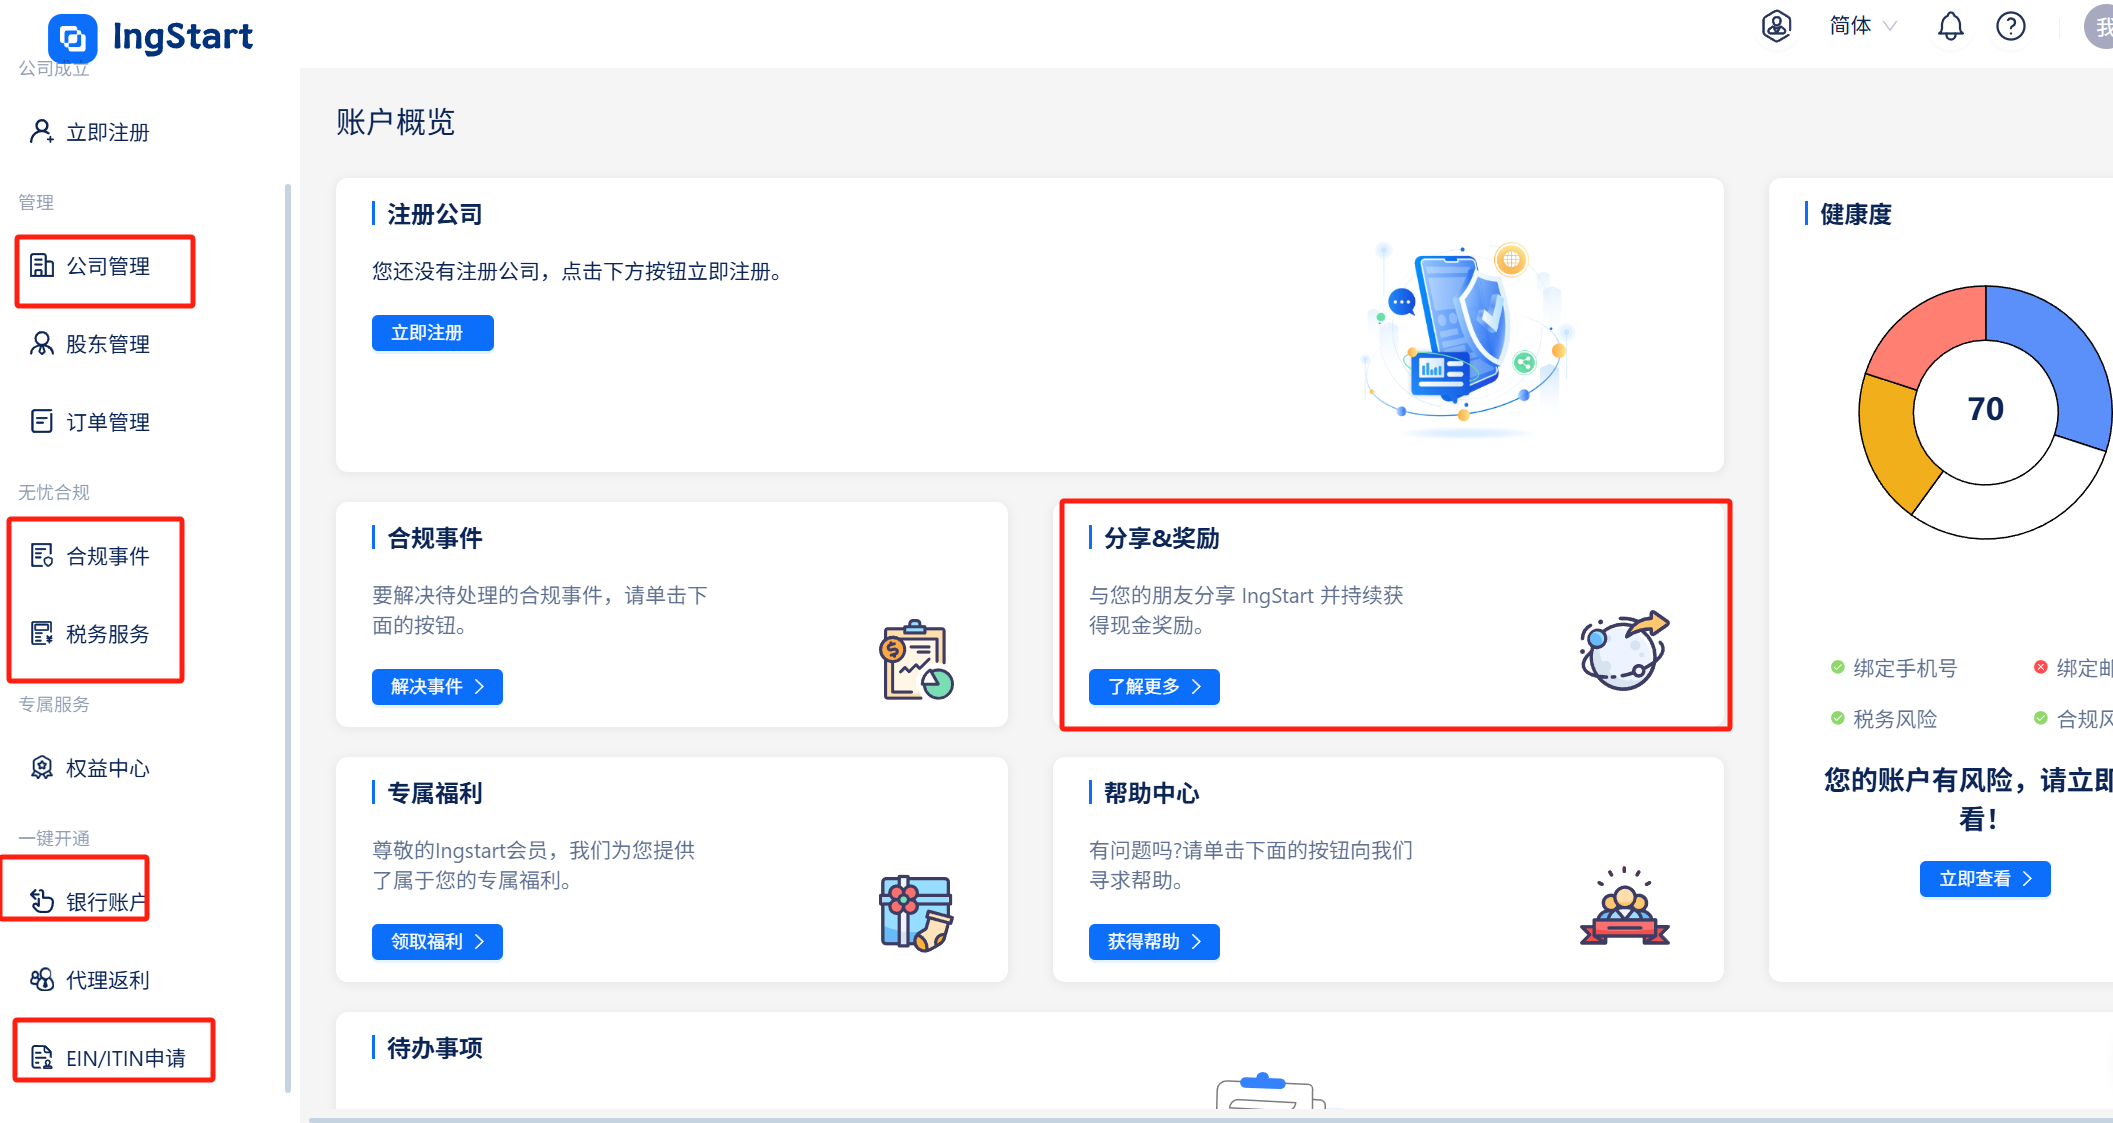Go to 权益中心 in sidebar
2113x1123 pixels.
tap(108, 768)
